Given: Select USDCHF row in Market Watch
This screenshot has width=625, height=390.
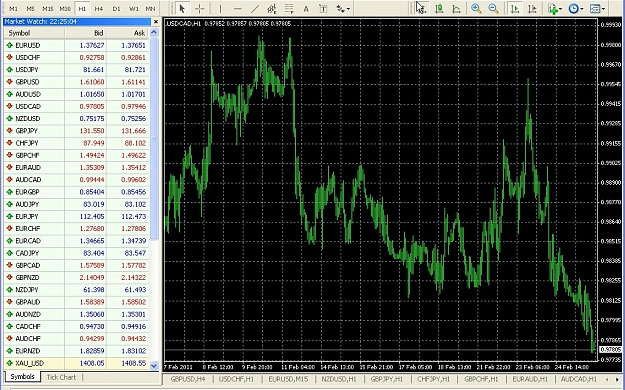Looking at the screenshot, I should coord(77,57).
